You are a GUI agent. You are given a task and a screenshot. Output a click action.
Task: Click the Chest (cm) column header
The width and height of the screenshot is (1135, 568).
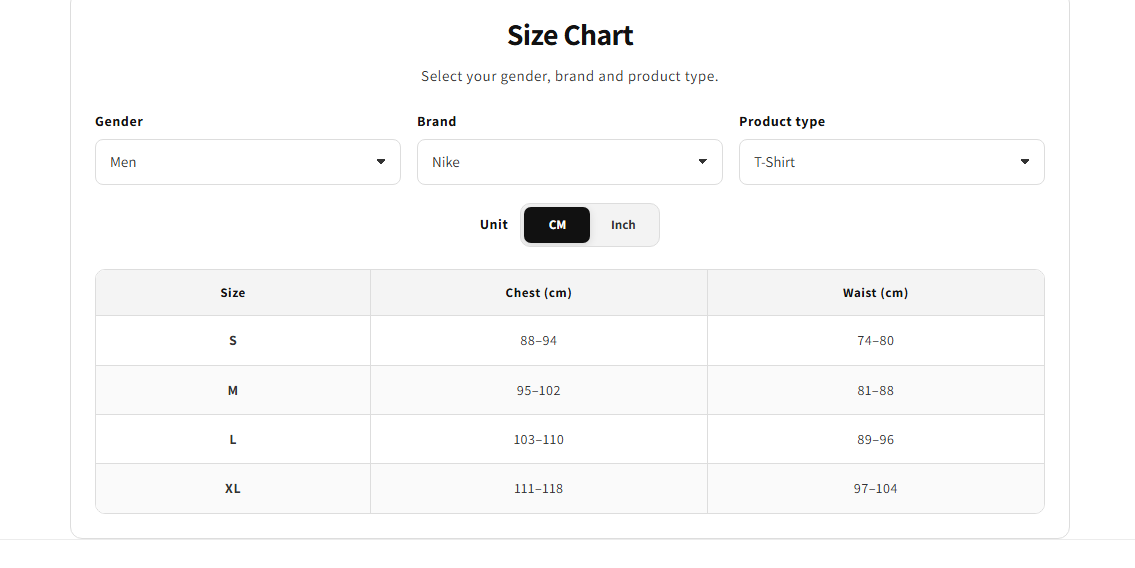pyautogui.click(x=539, y=293)
